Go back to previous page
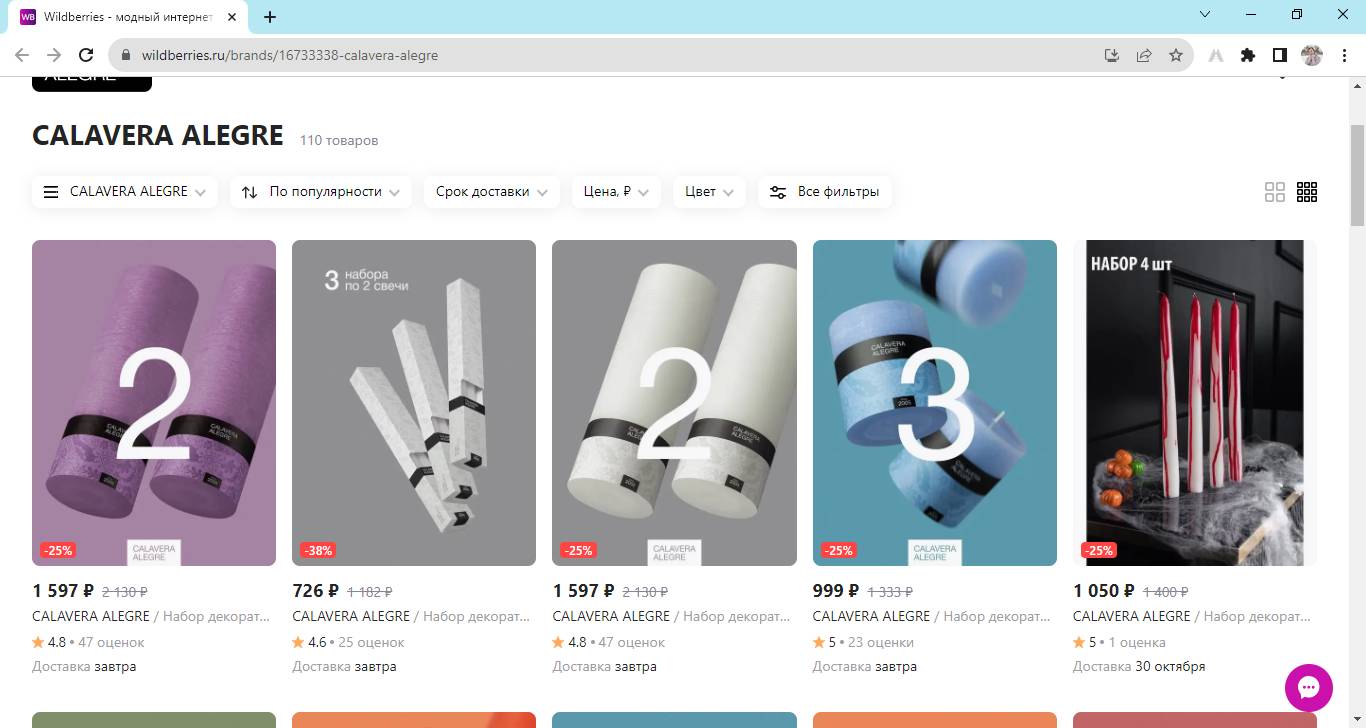Screen dimensions: 1366x728 coord(22,55)
